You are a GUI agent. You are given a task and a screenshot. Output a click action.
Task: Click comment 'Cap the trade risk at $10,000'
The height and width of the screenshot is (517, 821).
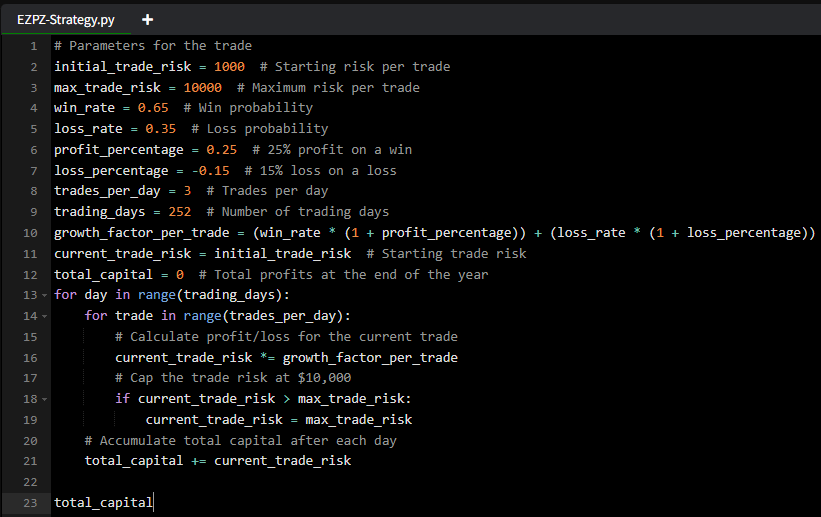234,378
